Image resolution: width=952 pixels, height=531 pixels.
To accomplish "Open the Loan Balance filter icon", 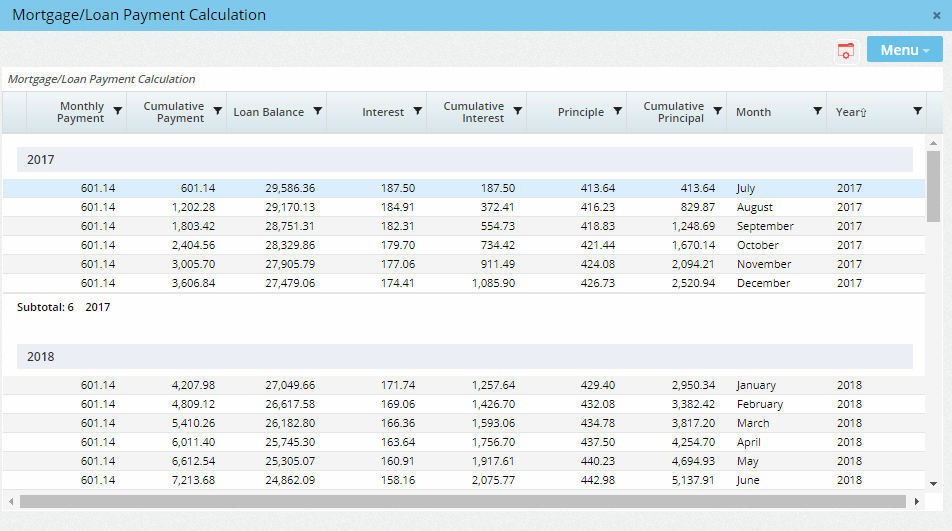I will 318,112.
